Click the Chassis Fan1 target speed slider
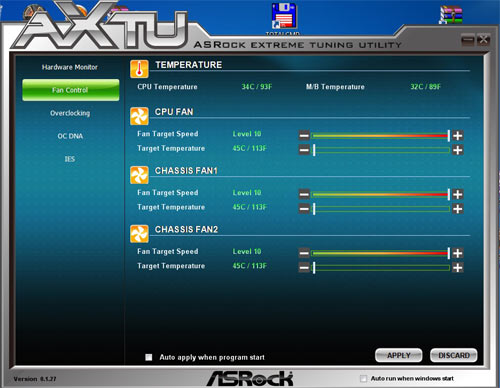 click(381, 194)
